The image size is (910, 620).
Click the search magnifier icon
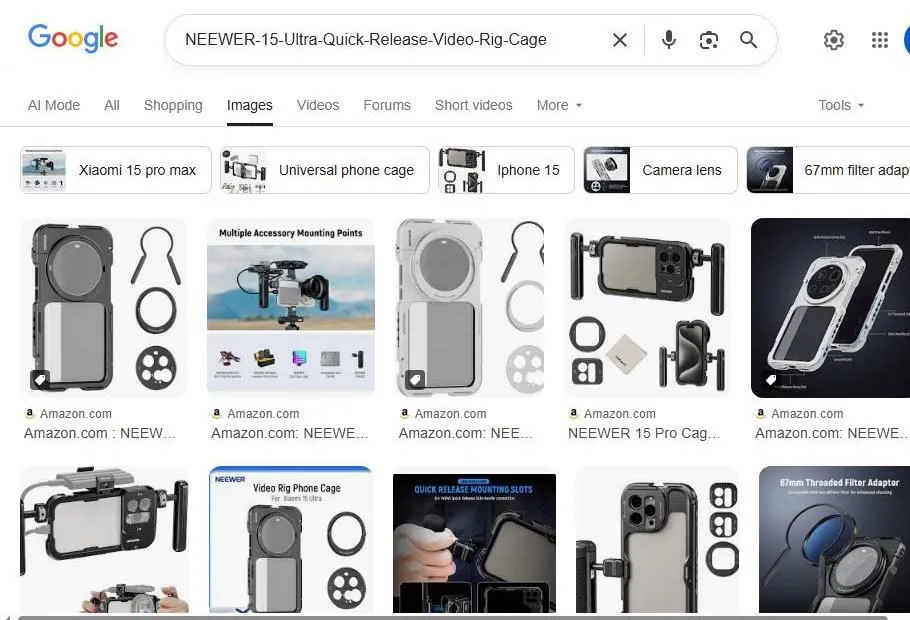pyautogui.click(x=748, y=40)
